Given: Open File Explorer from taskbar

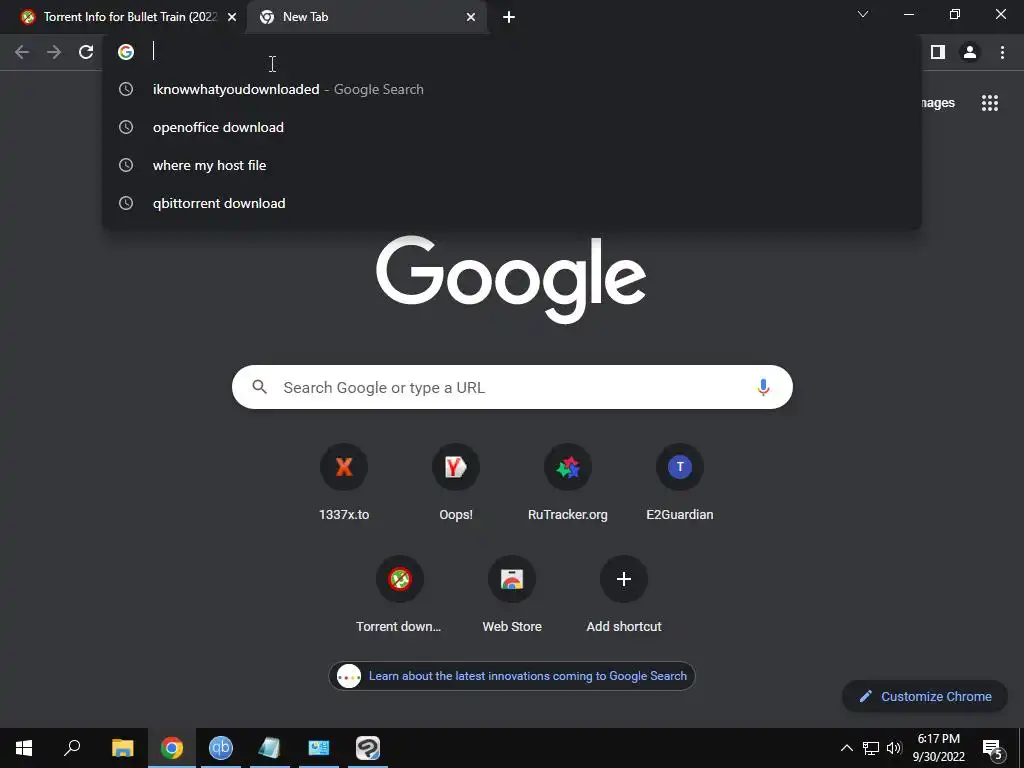Looking at the screenshot, I should click(122, 748).
